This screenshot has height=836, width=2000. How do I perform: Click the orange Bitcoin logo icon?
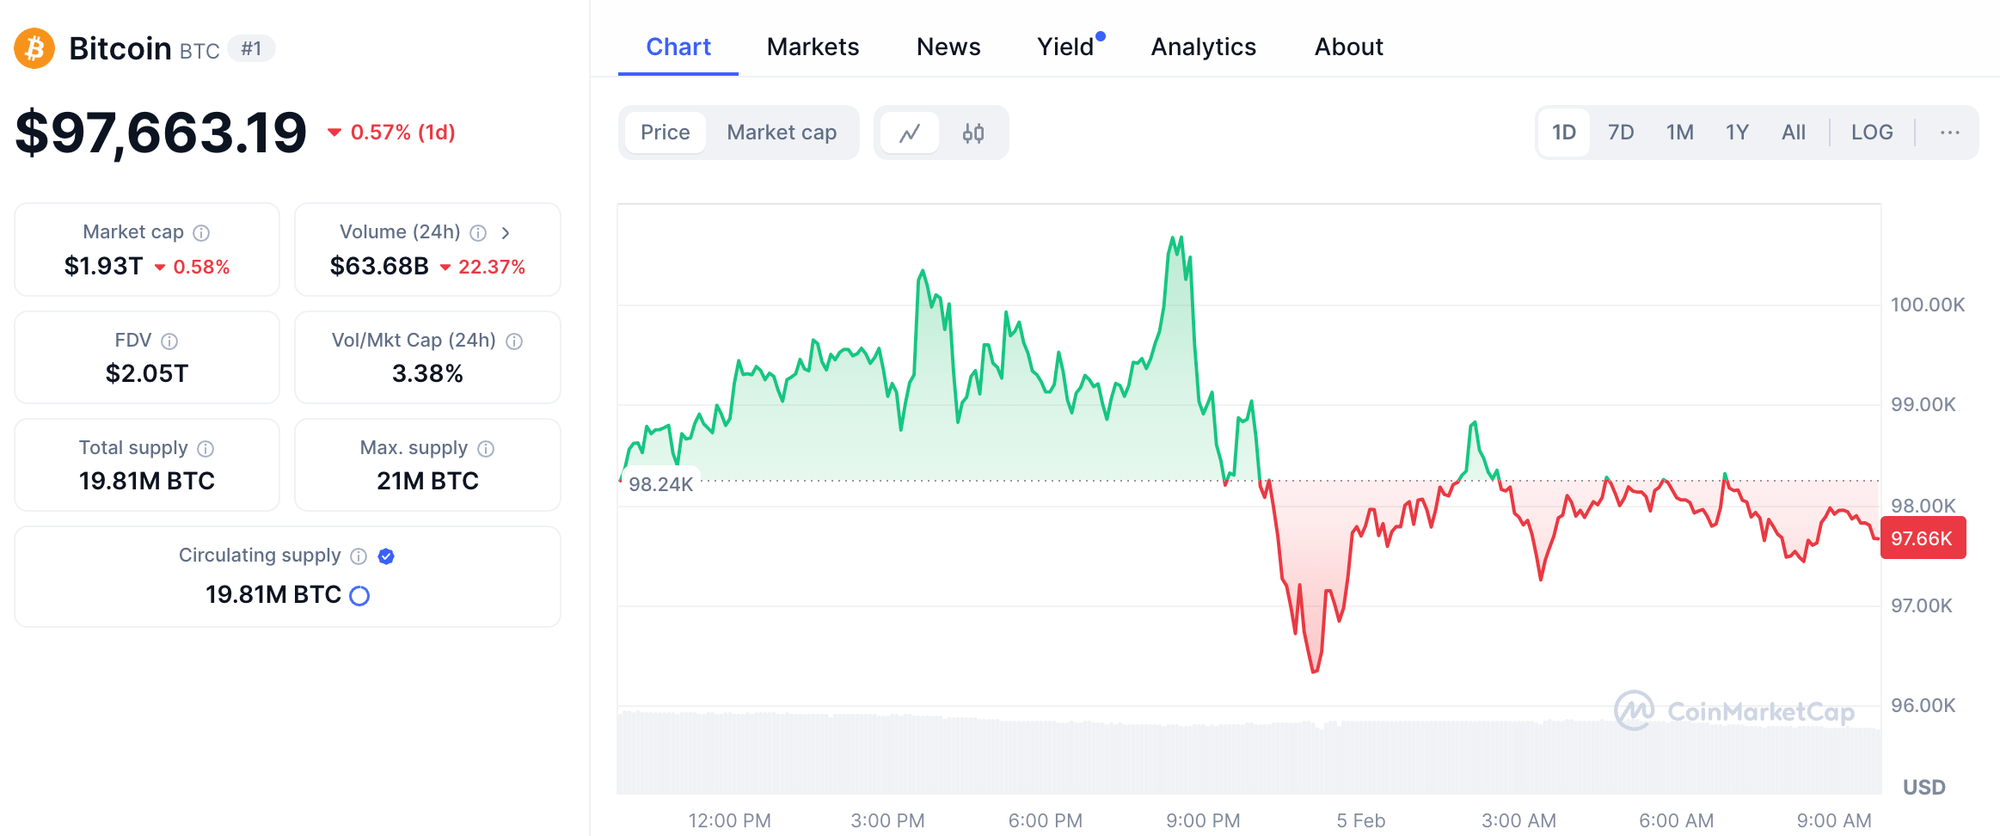coord(34,48)
